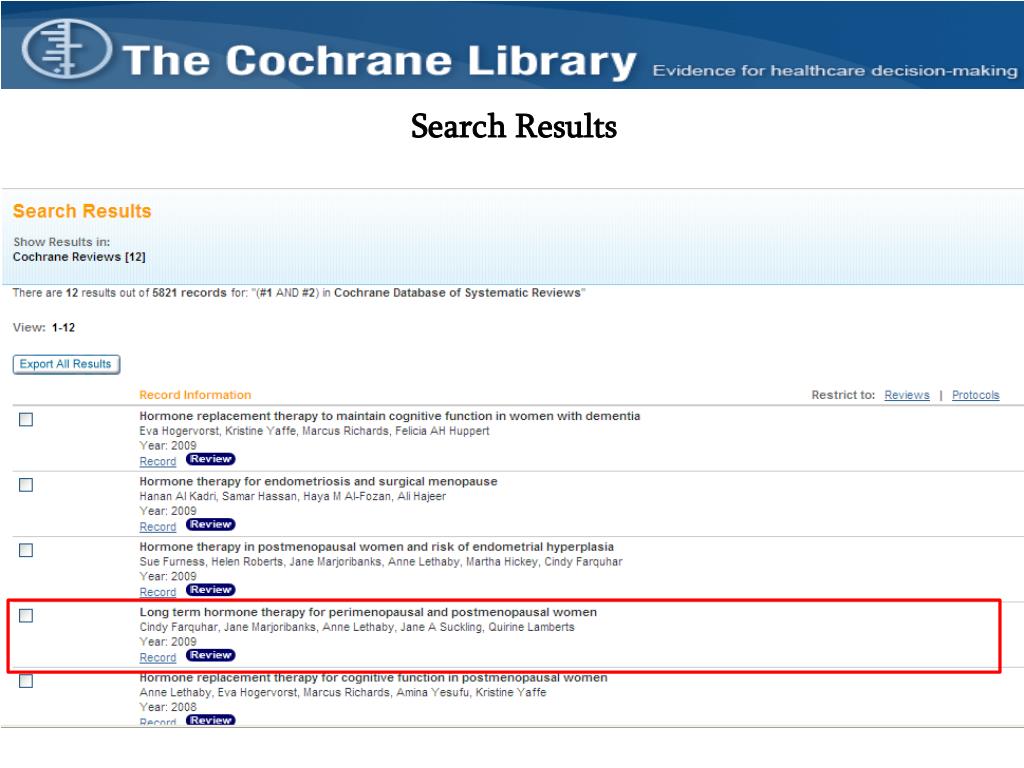The image size is (1024, 768).
Task: Open title 'Hormone replacement therapy to maintain cognitive function'
Action: [x=389, y=416]
